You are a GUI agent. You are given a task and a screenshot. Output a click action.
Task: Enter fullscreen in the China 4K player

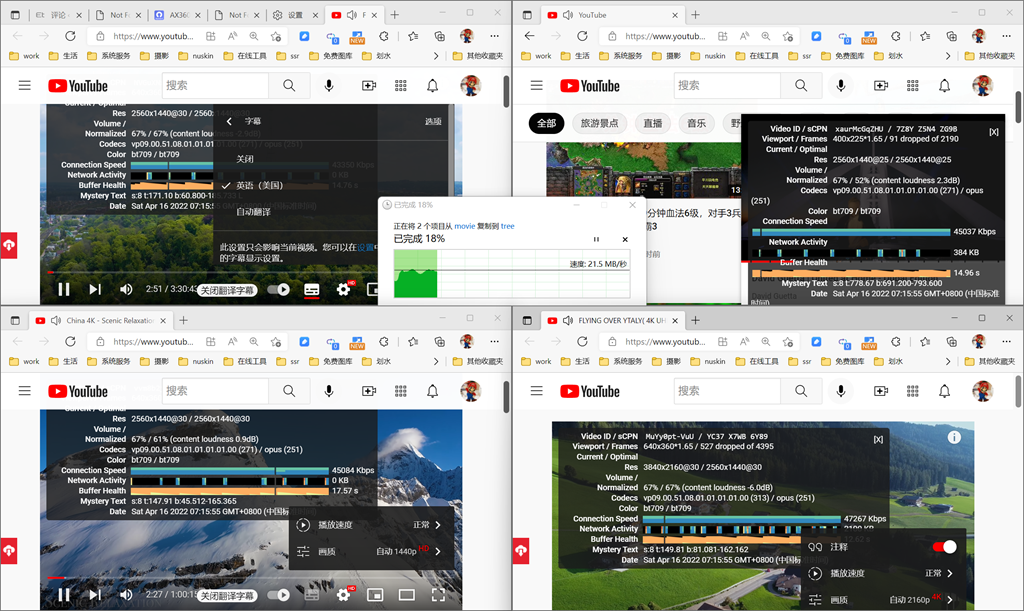tap(438, 595)
